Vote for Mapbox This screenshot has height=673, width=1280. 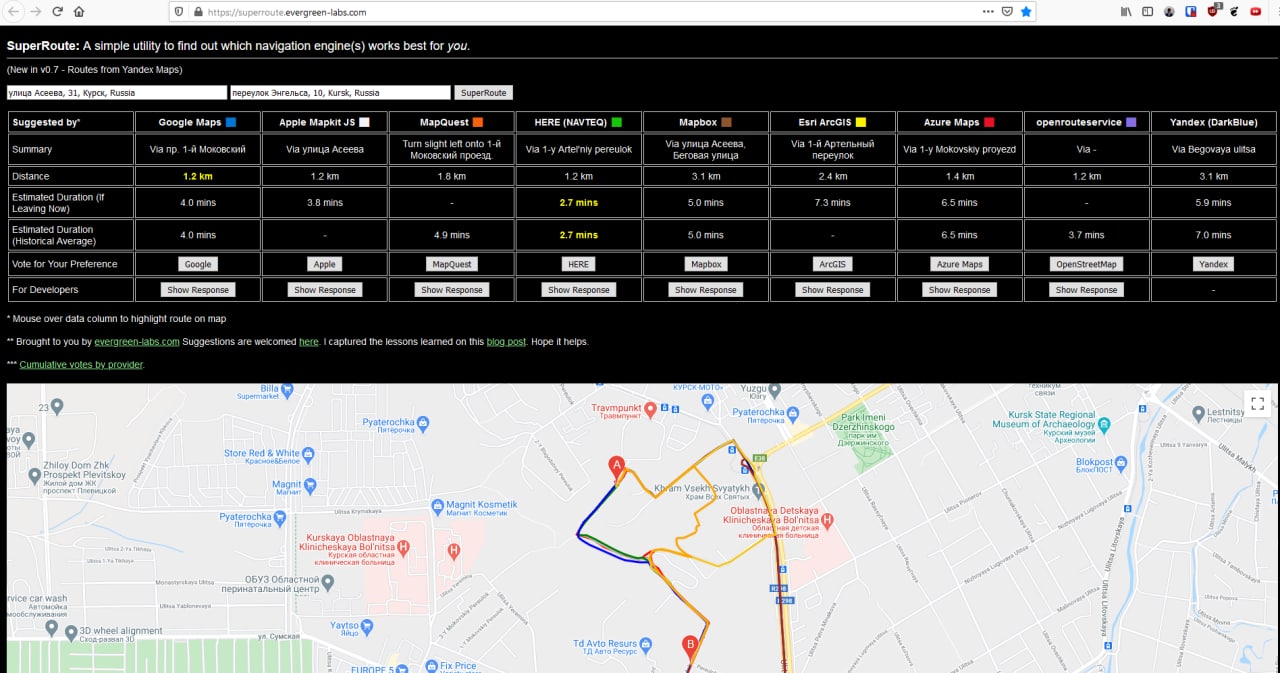pyautogui.click(x=706, y=264)
